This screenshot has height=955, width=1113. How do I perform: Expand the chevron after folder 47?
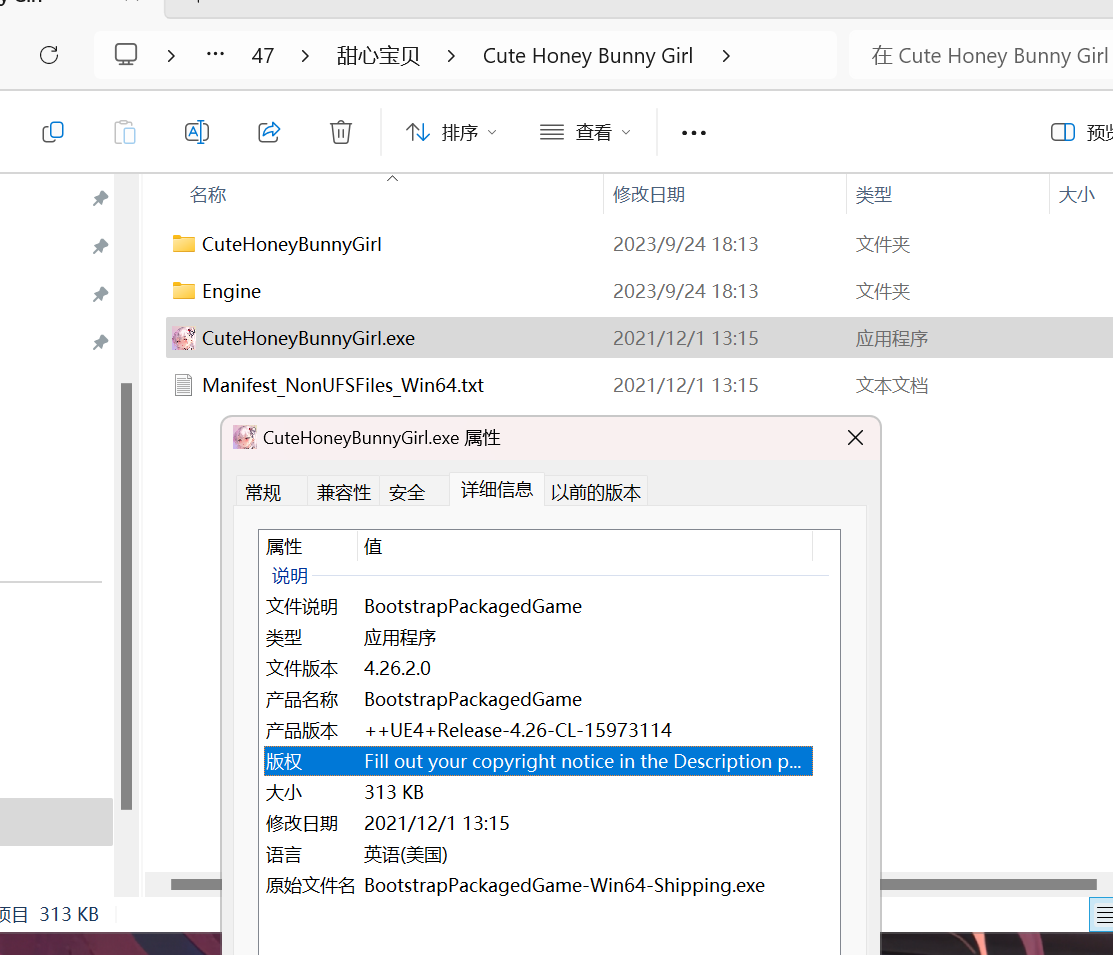pyautogui.click(x=305, y=55)
